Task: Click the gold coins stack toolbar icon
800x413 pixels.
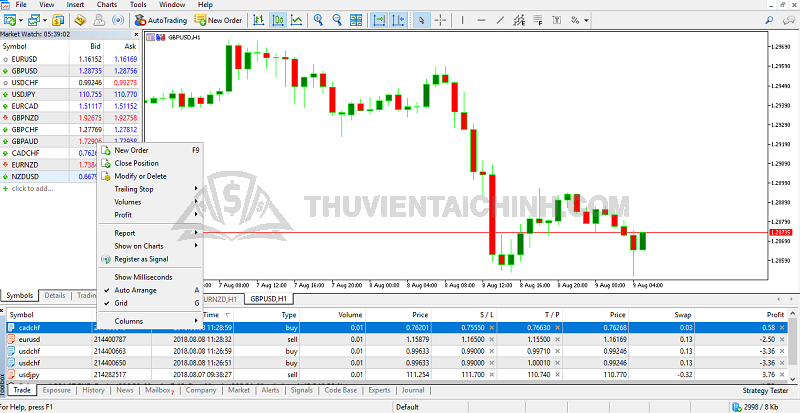Action: tap(58, 20)
